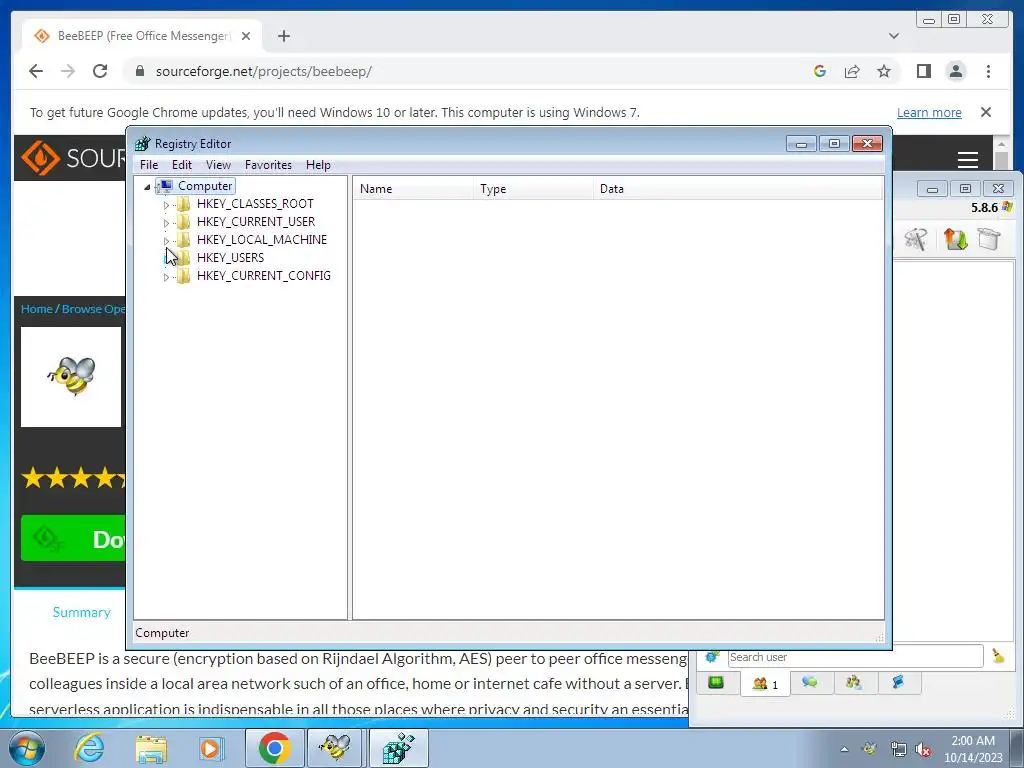Click the Data column header
The height and width of the screenshot is (768, 1024).
(738, 189)
